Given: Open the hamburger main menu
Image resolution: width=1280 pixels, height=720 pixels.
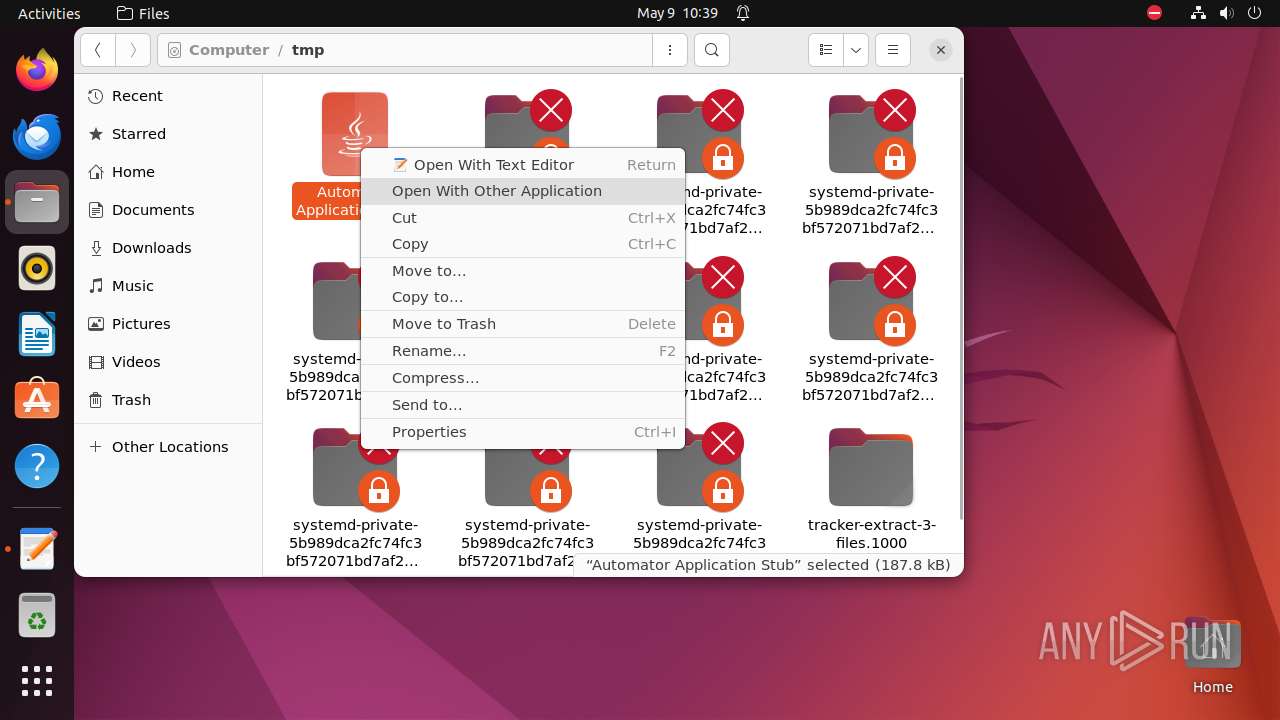Looking at the screenshot, I should tap(893, 50).
